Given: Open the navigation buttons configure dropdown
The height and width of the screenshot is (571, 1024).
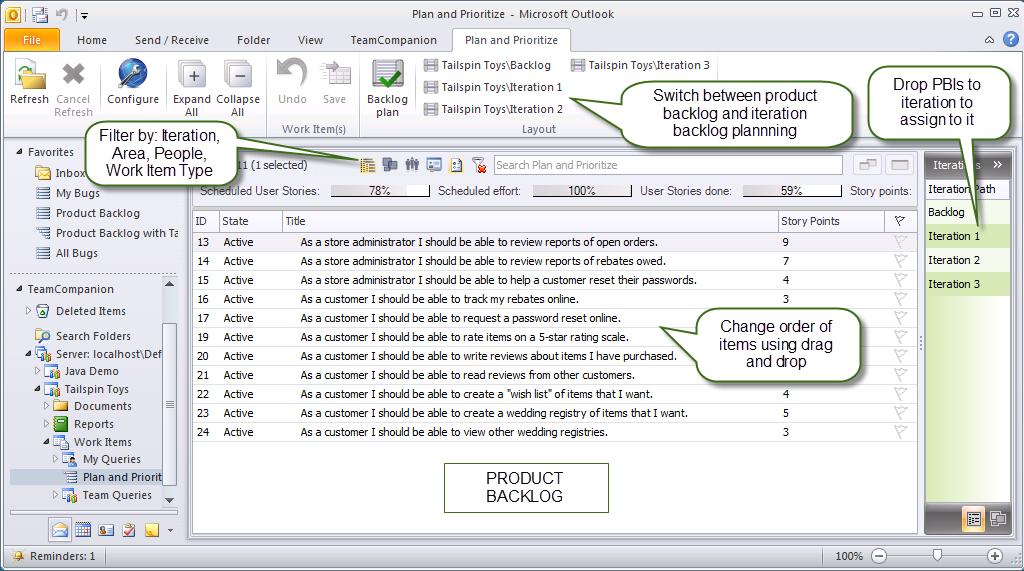Looking at the screenshot, I should coord(170,530).
